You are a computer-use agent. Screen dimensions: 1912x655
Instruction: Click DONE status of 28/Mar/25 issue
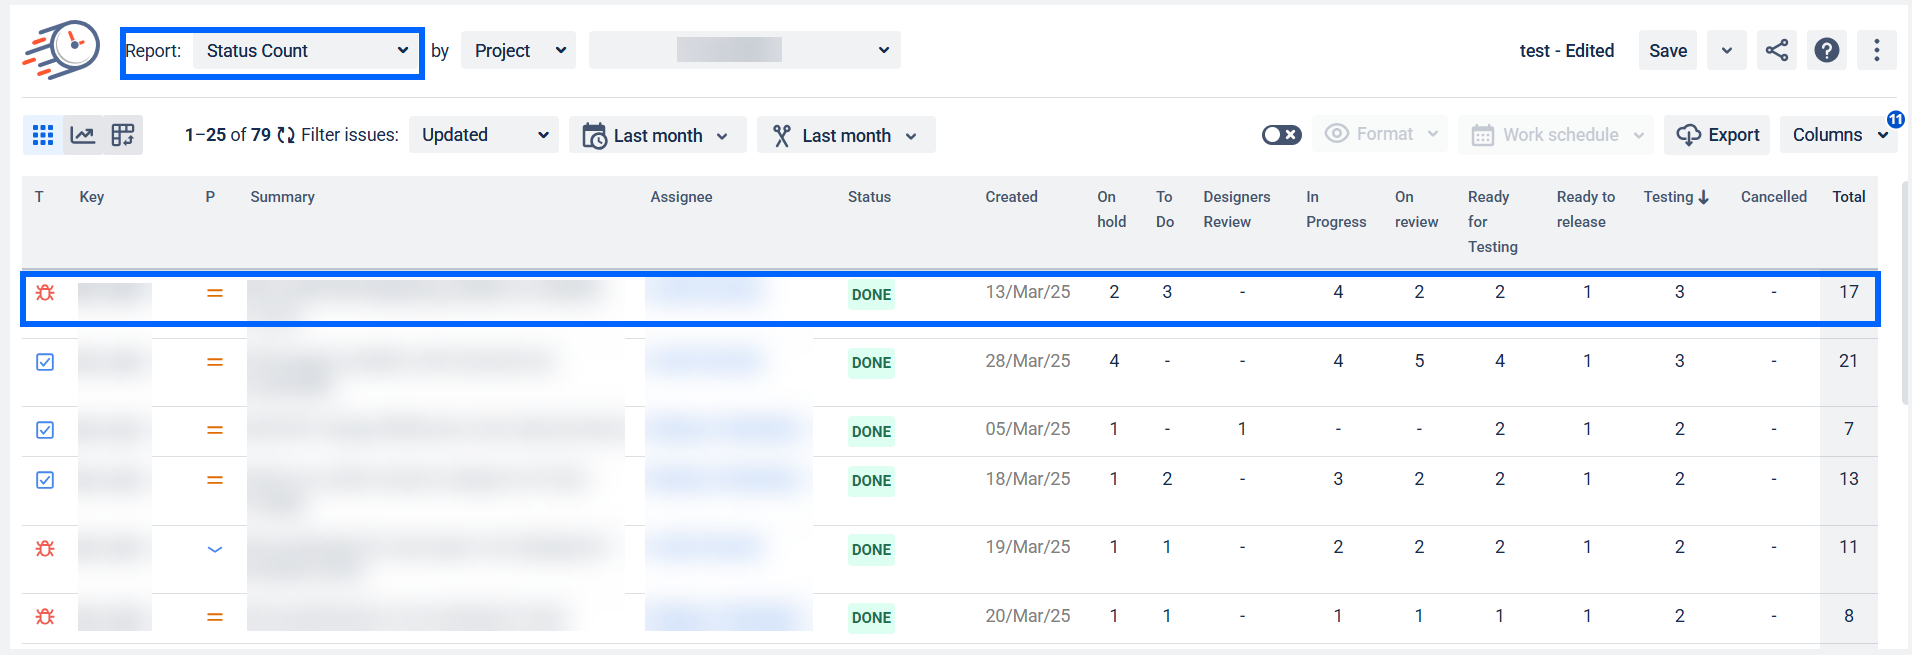(871, 363)
